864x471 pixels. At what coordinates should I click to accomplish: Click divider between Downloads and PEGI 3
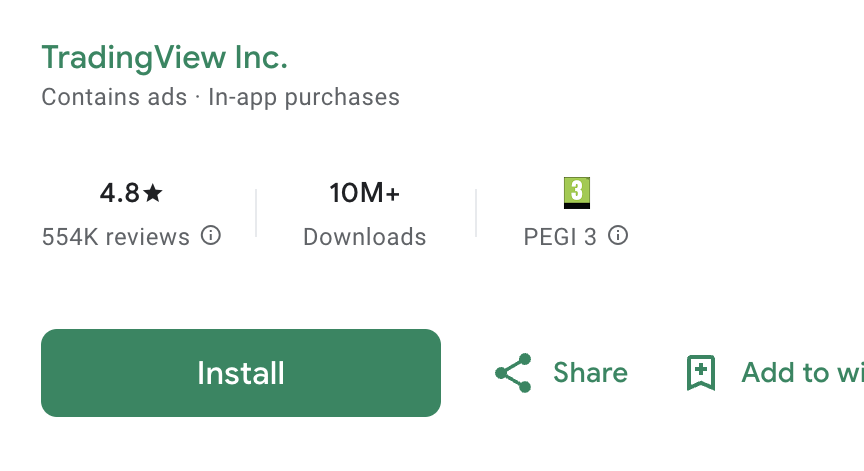[476, 213]
